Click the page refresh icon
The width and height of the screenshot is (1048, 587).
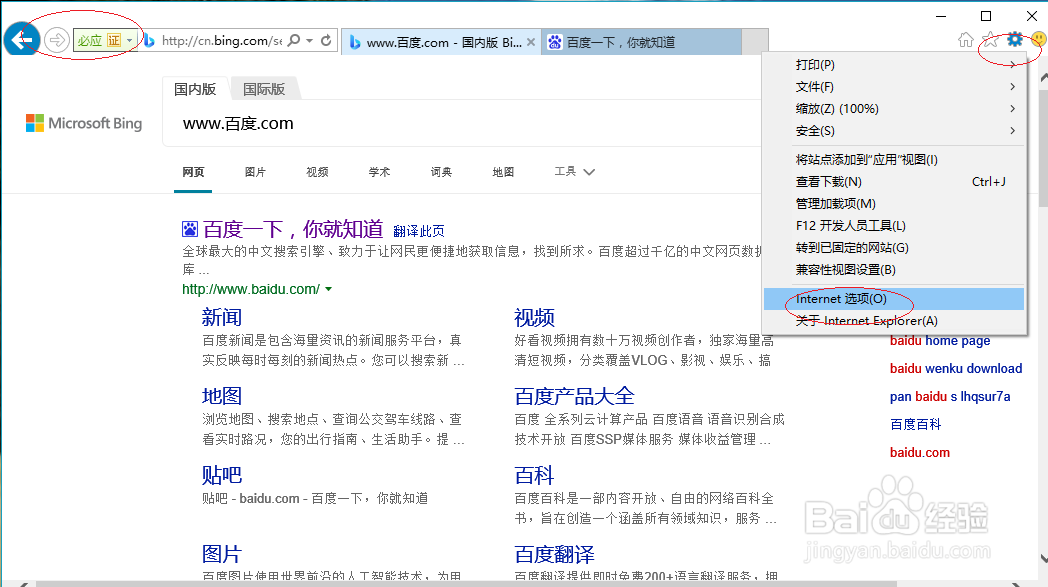[x=326, y=41]
